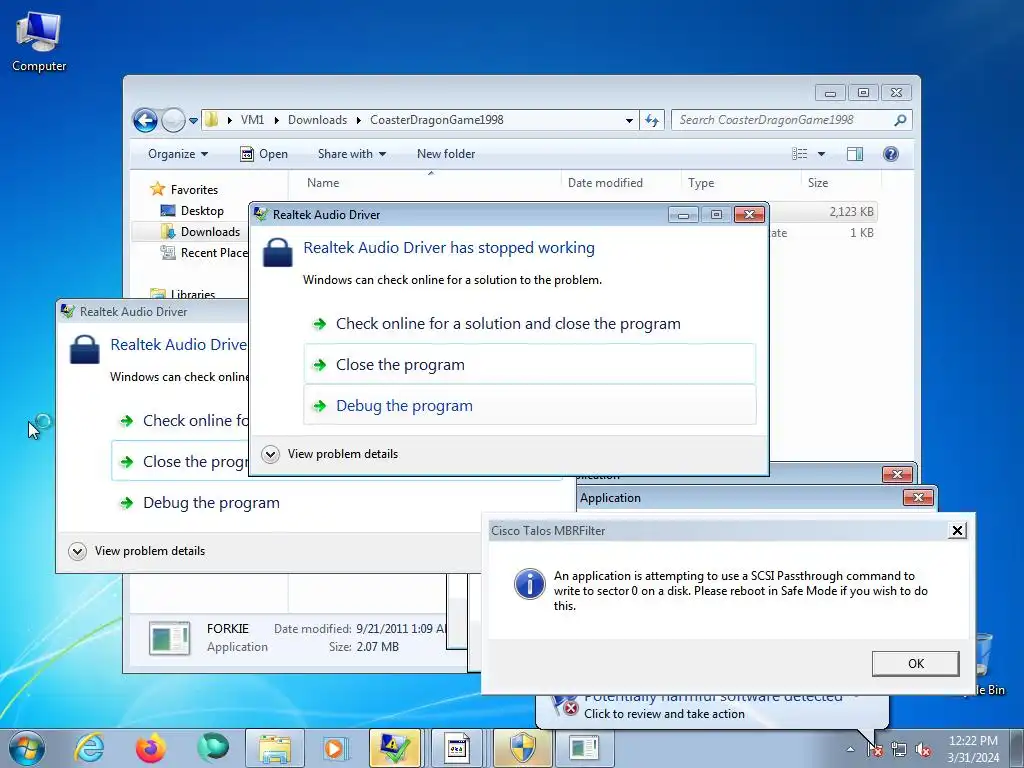Sort by Date modified column
The height and width of the screenshot is (768, 1024).
point(621,183)
